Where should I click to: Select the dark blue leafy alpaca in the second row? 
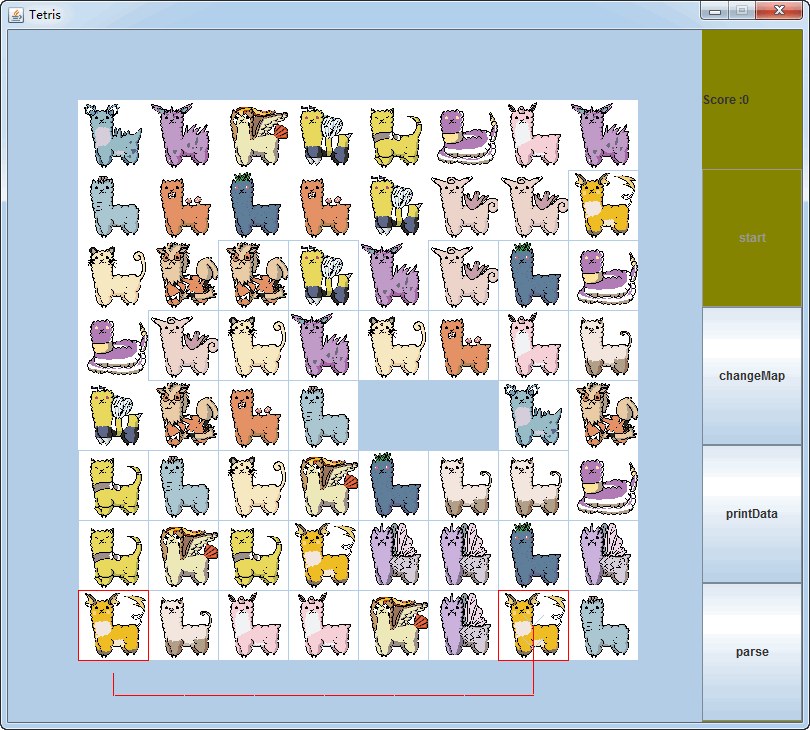click(x=253, y=206)
